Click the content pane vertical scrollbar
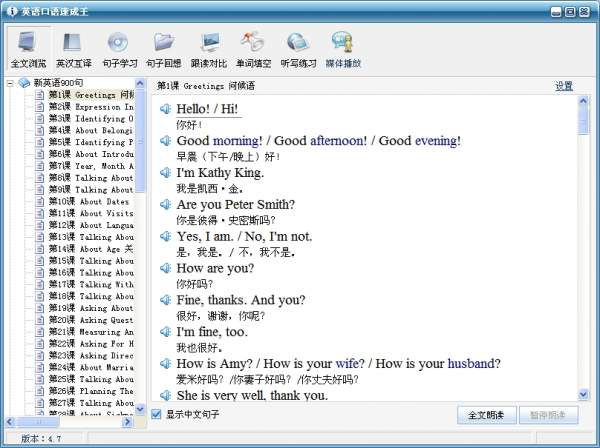 tap(584, 250)
